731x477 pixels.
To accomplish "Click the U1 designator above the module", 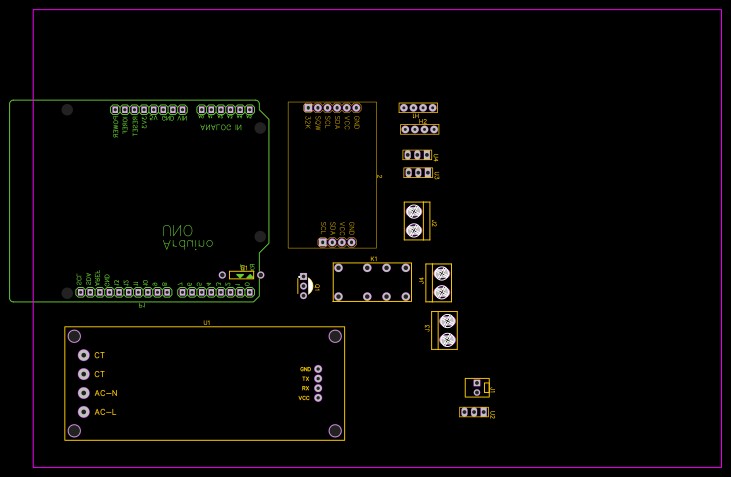I will pyautogui.click(x=207, y=323).
